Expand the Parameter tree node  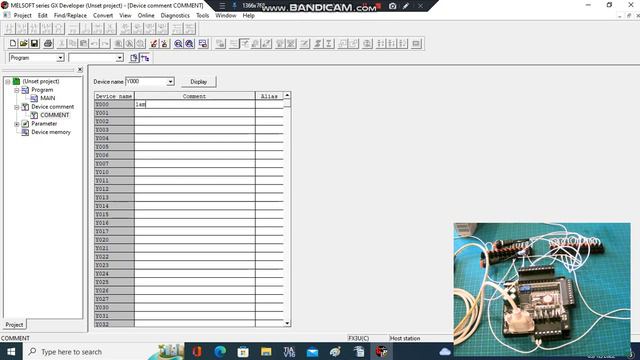click(17, 124)
